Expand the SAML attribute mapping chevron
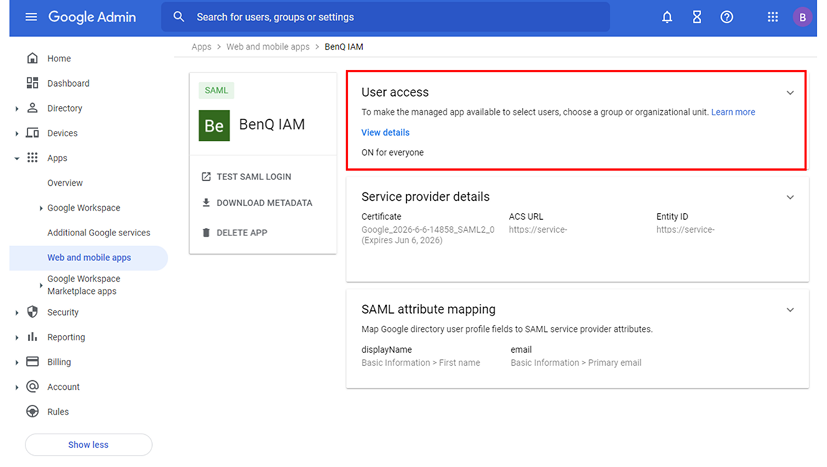The image size is (827, 467). pos(790,310)
